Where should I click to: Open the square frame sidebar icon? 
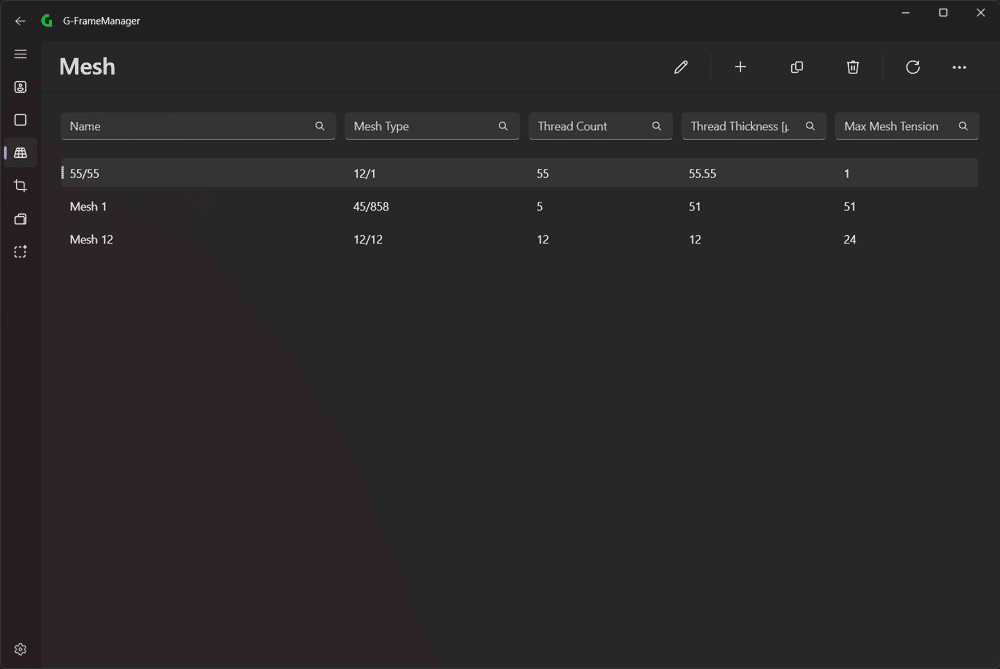tap(20, 120)
